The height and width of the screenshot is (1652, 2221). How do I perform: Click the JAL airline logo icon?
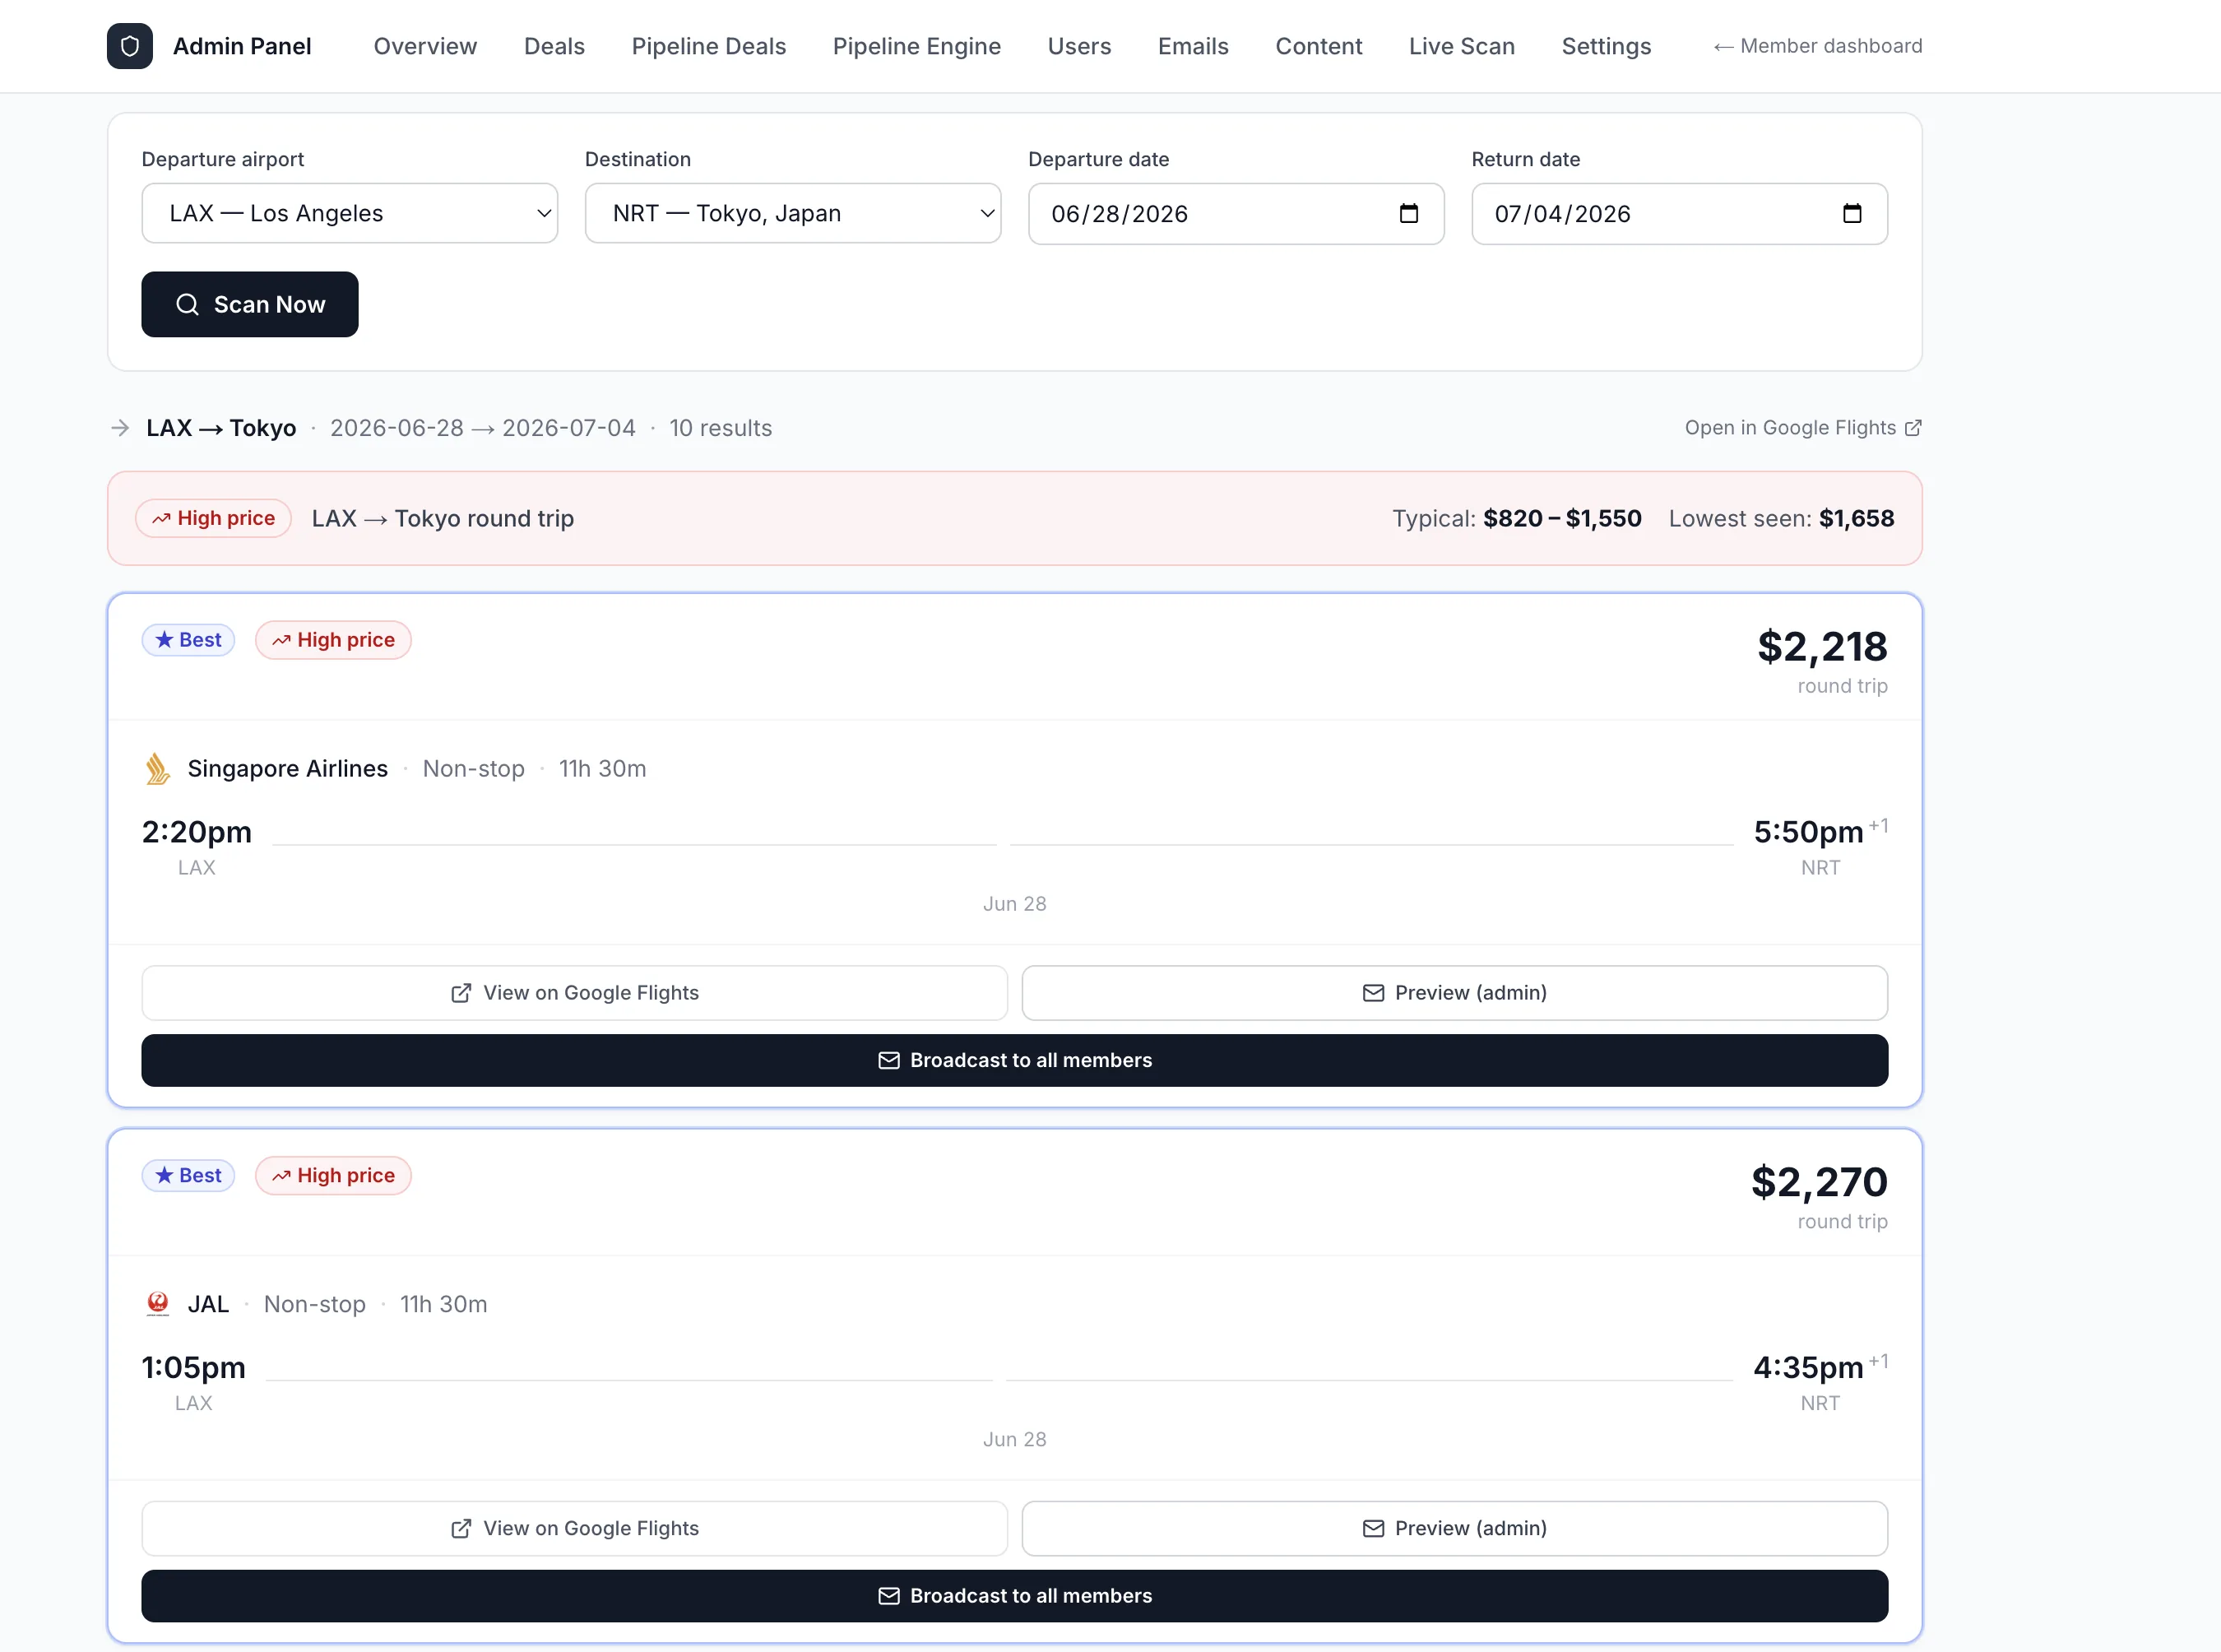click(157, 1303)
